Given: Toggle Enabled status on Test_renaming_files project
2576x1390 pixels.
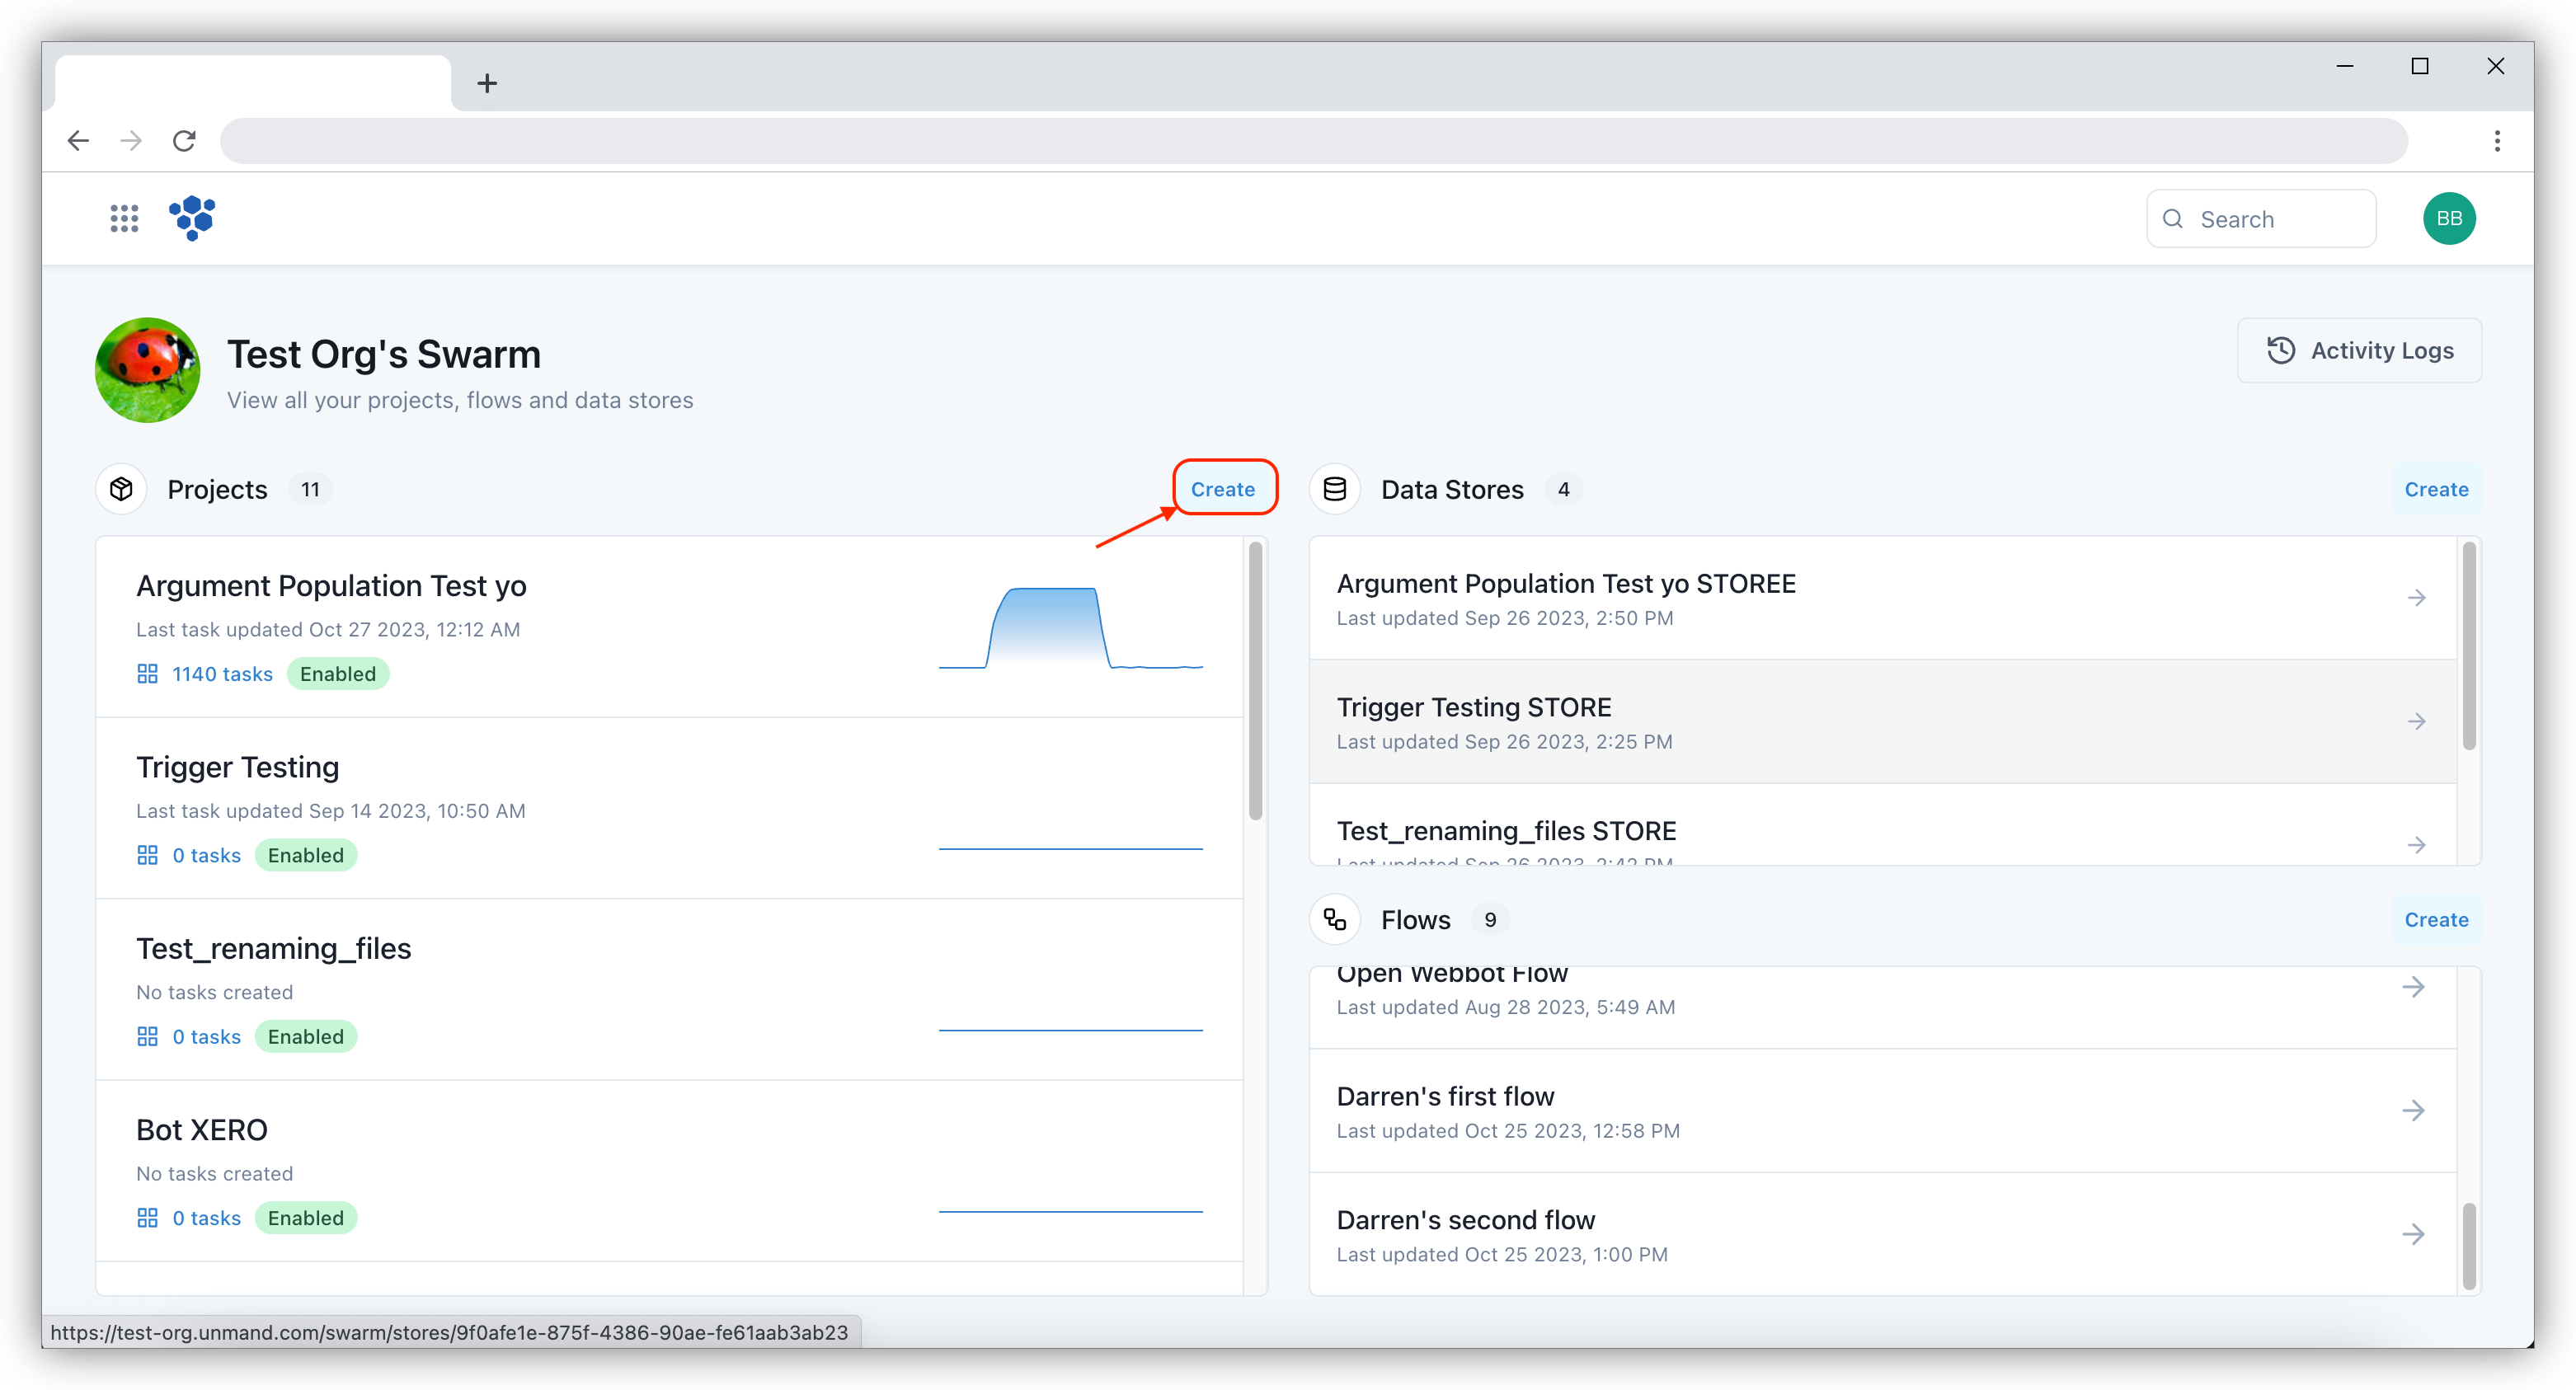Looking at the screenshot, I should 304,1035.
